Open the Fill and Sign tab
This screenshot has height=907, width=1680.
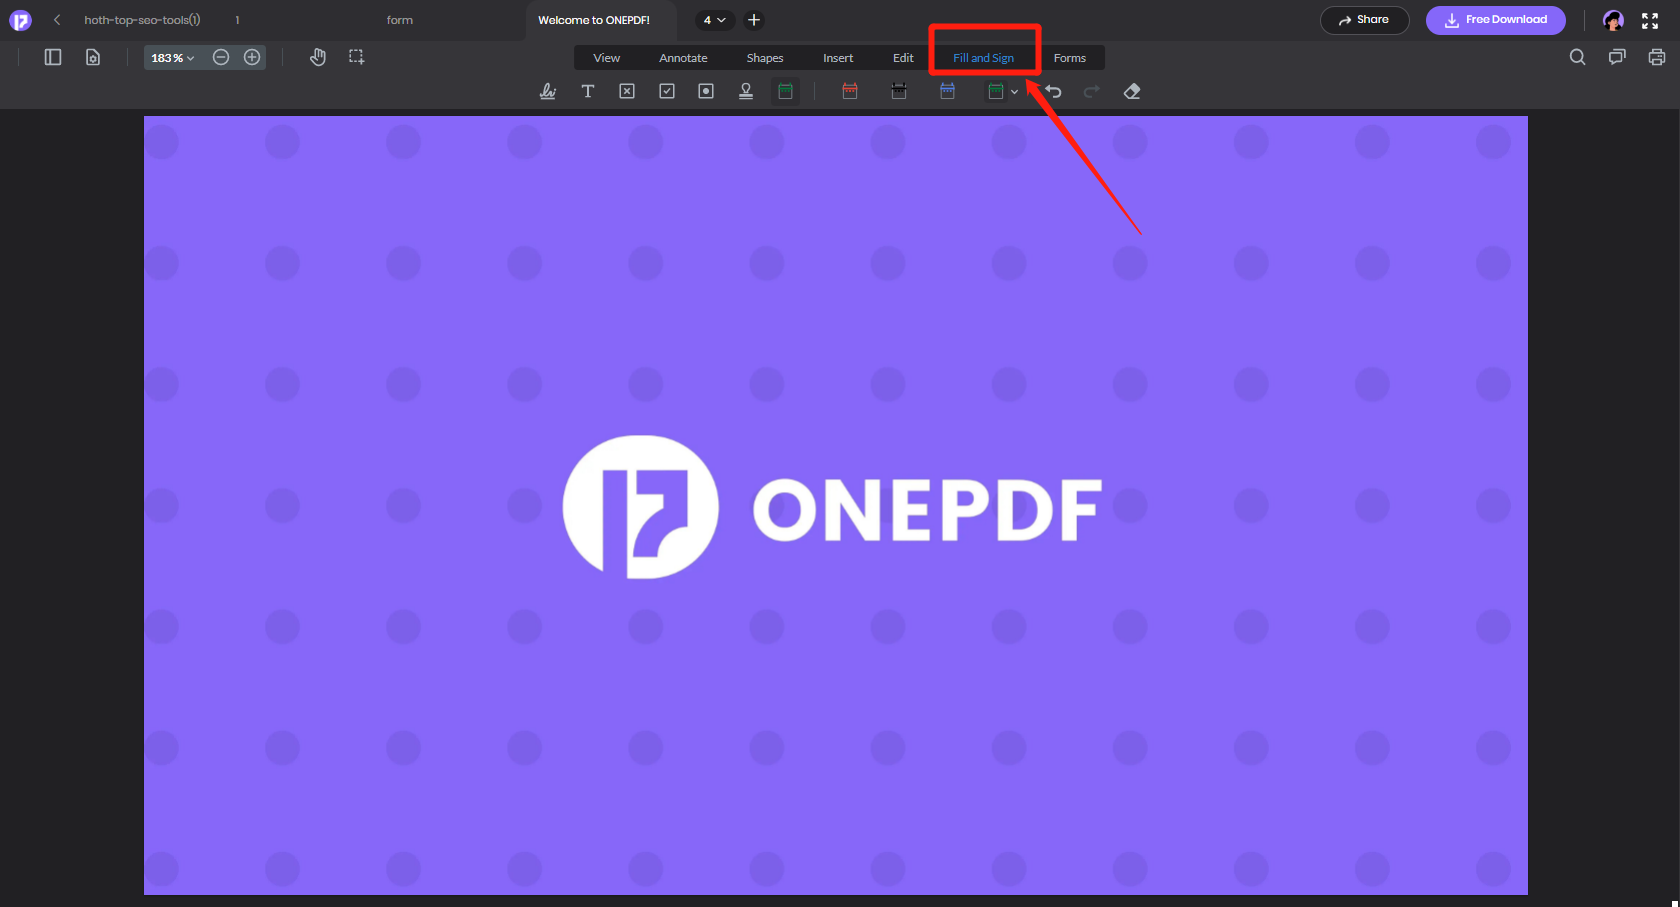[x=983, y=58]
